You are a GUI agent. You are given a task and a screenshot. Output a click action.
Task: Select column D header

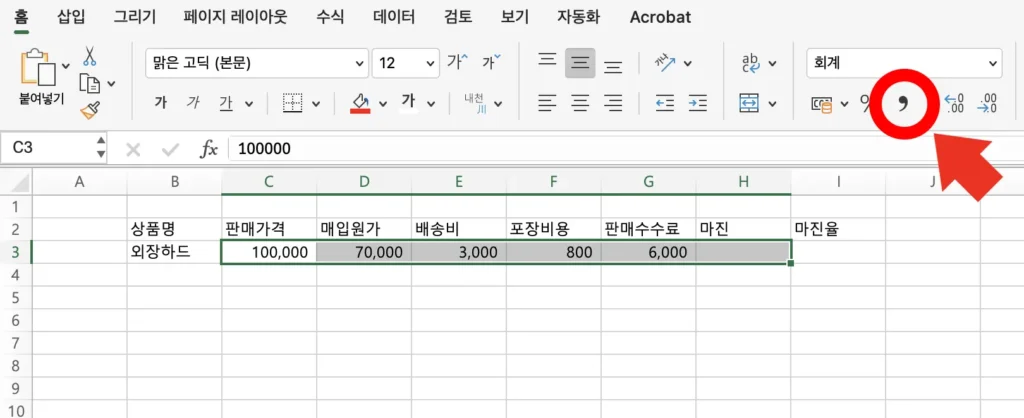[364, 182]
